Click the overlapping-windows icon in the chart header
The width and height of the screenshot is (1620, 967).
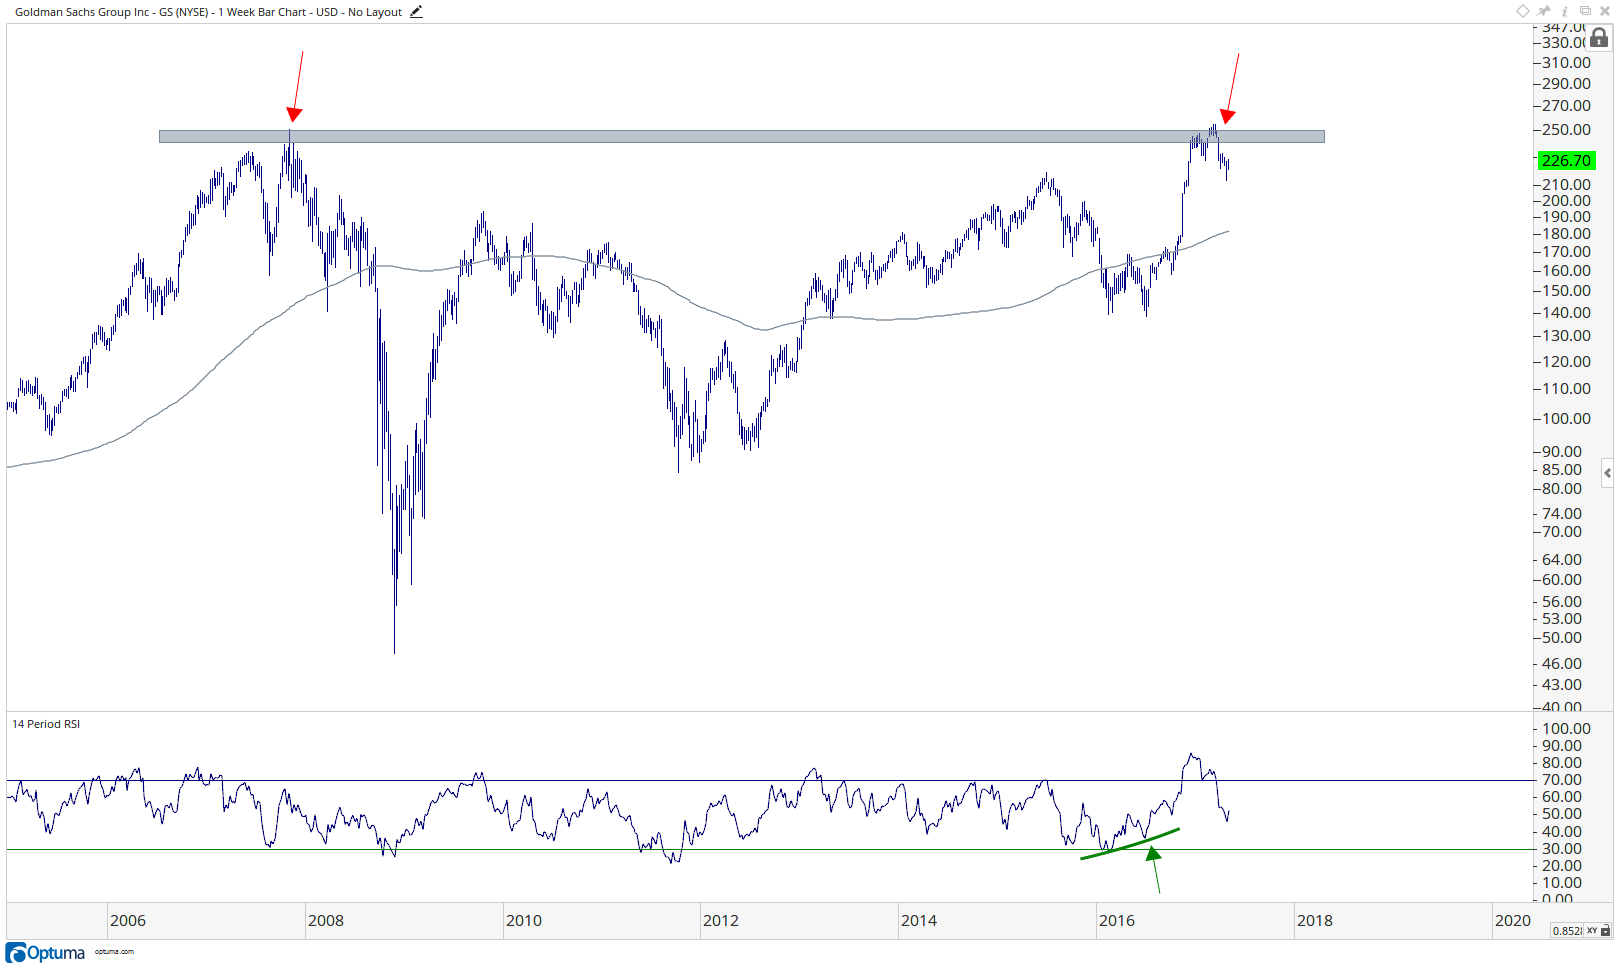pos(1585,11)
